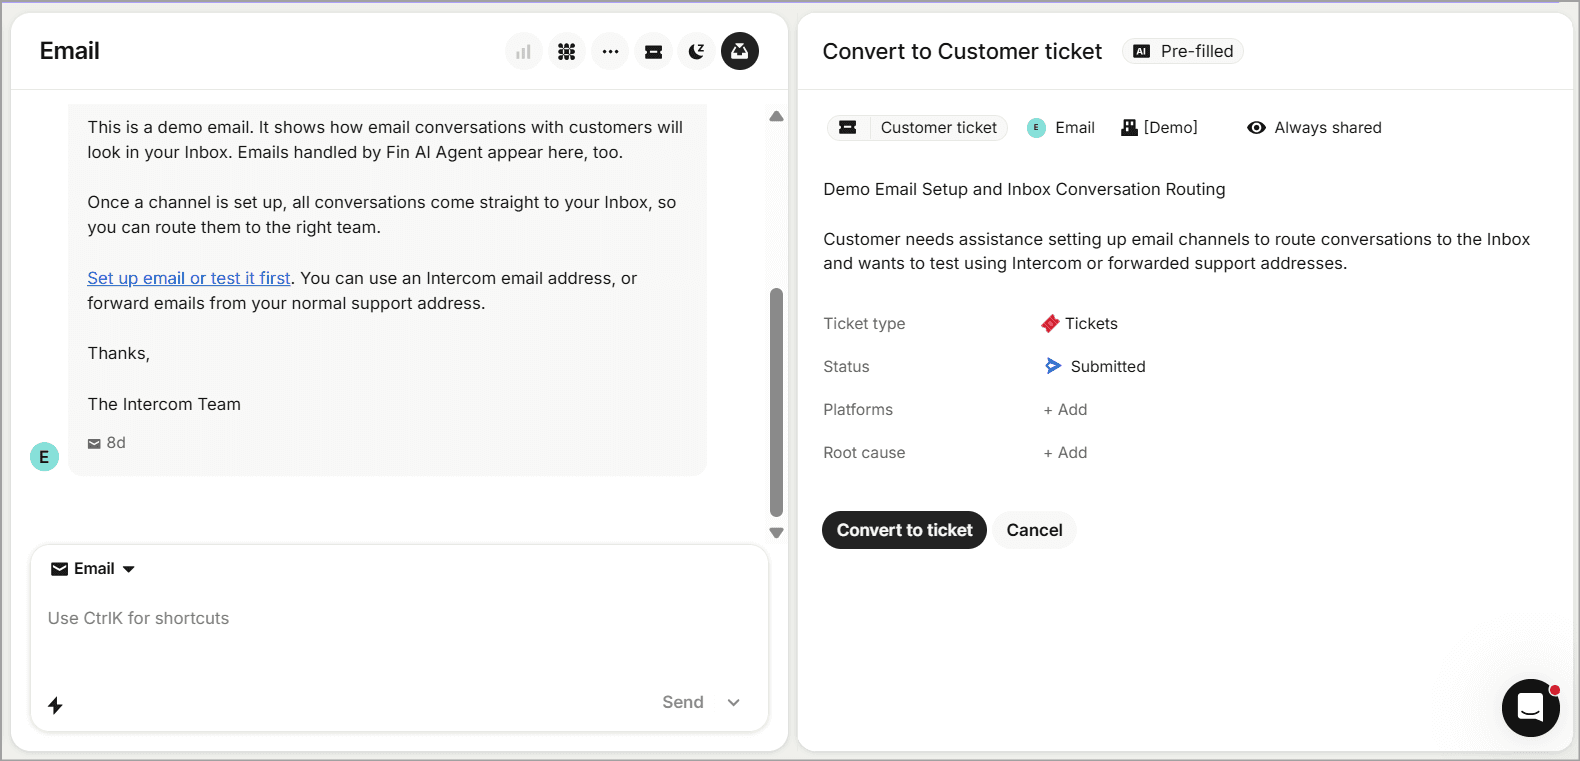Click the E avatar beside the email
Image resolution: width=1580 pixels, height=761 pixels.
click(44, 457)
